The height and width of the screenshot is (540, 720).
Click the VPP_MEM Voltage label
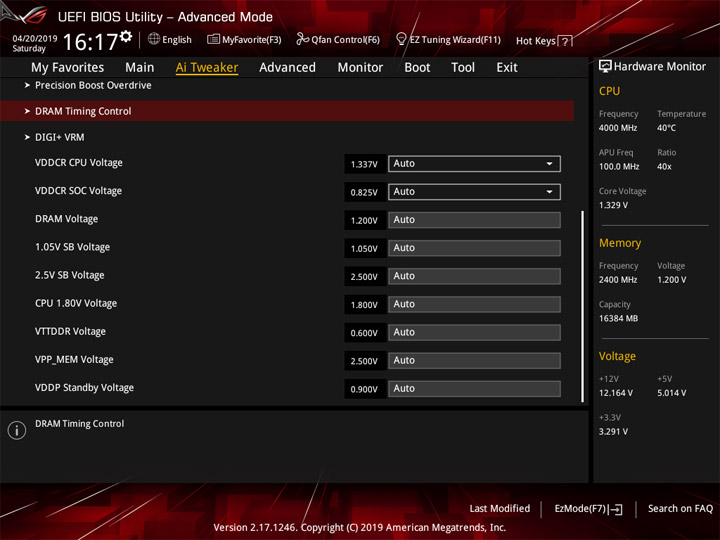tap(74, 360)
